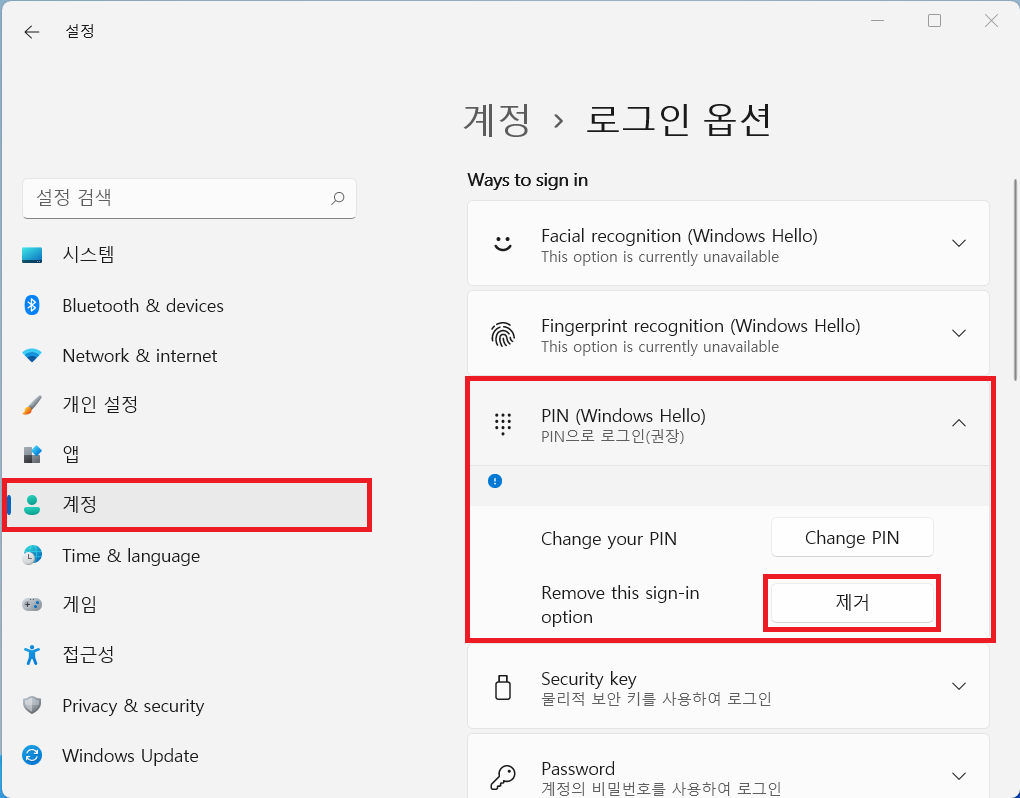This screenshot has width=1020, height=798.
Task: Click the Facial recognition (Windows Hello) title
Action: [679, 235]
